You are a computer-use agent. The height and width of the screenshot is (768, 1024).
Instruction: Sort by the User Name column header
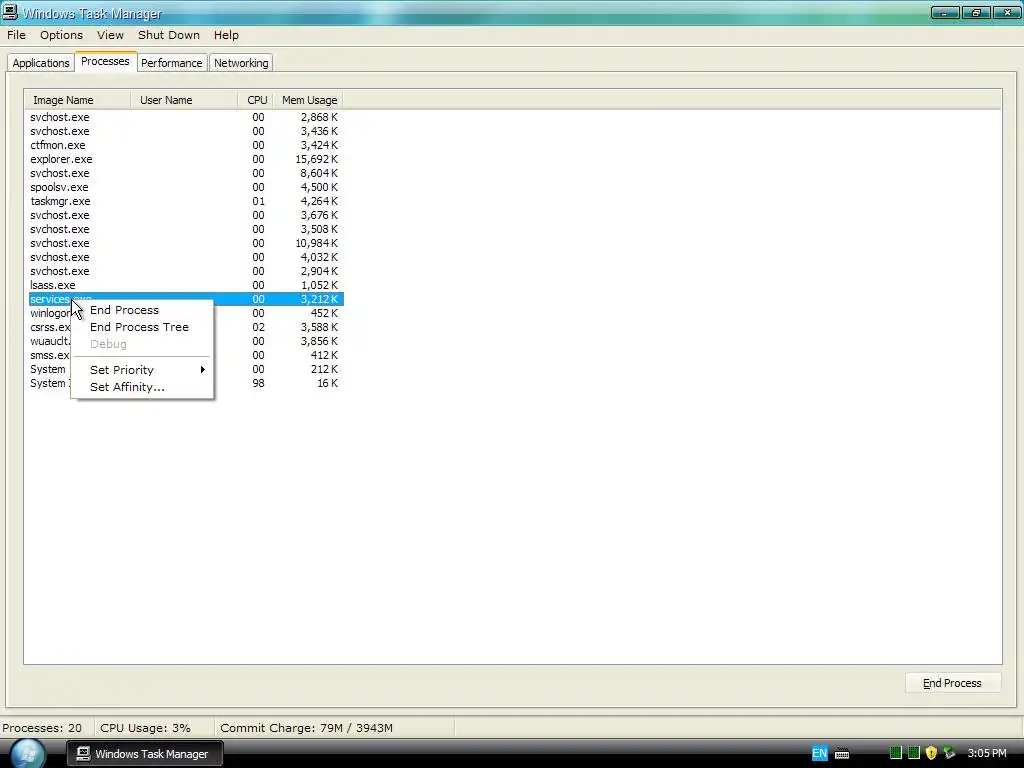tap(184, 100)
